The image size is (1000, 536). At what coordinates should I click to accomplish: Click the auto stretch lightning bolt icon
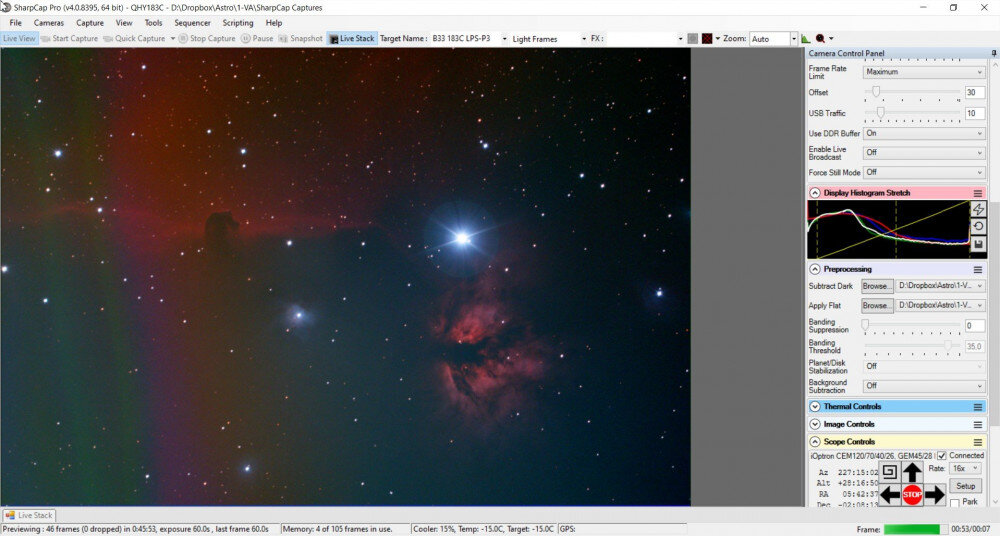pos(978,209)
